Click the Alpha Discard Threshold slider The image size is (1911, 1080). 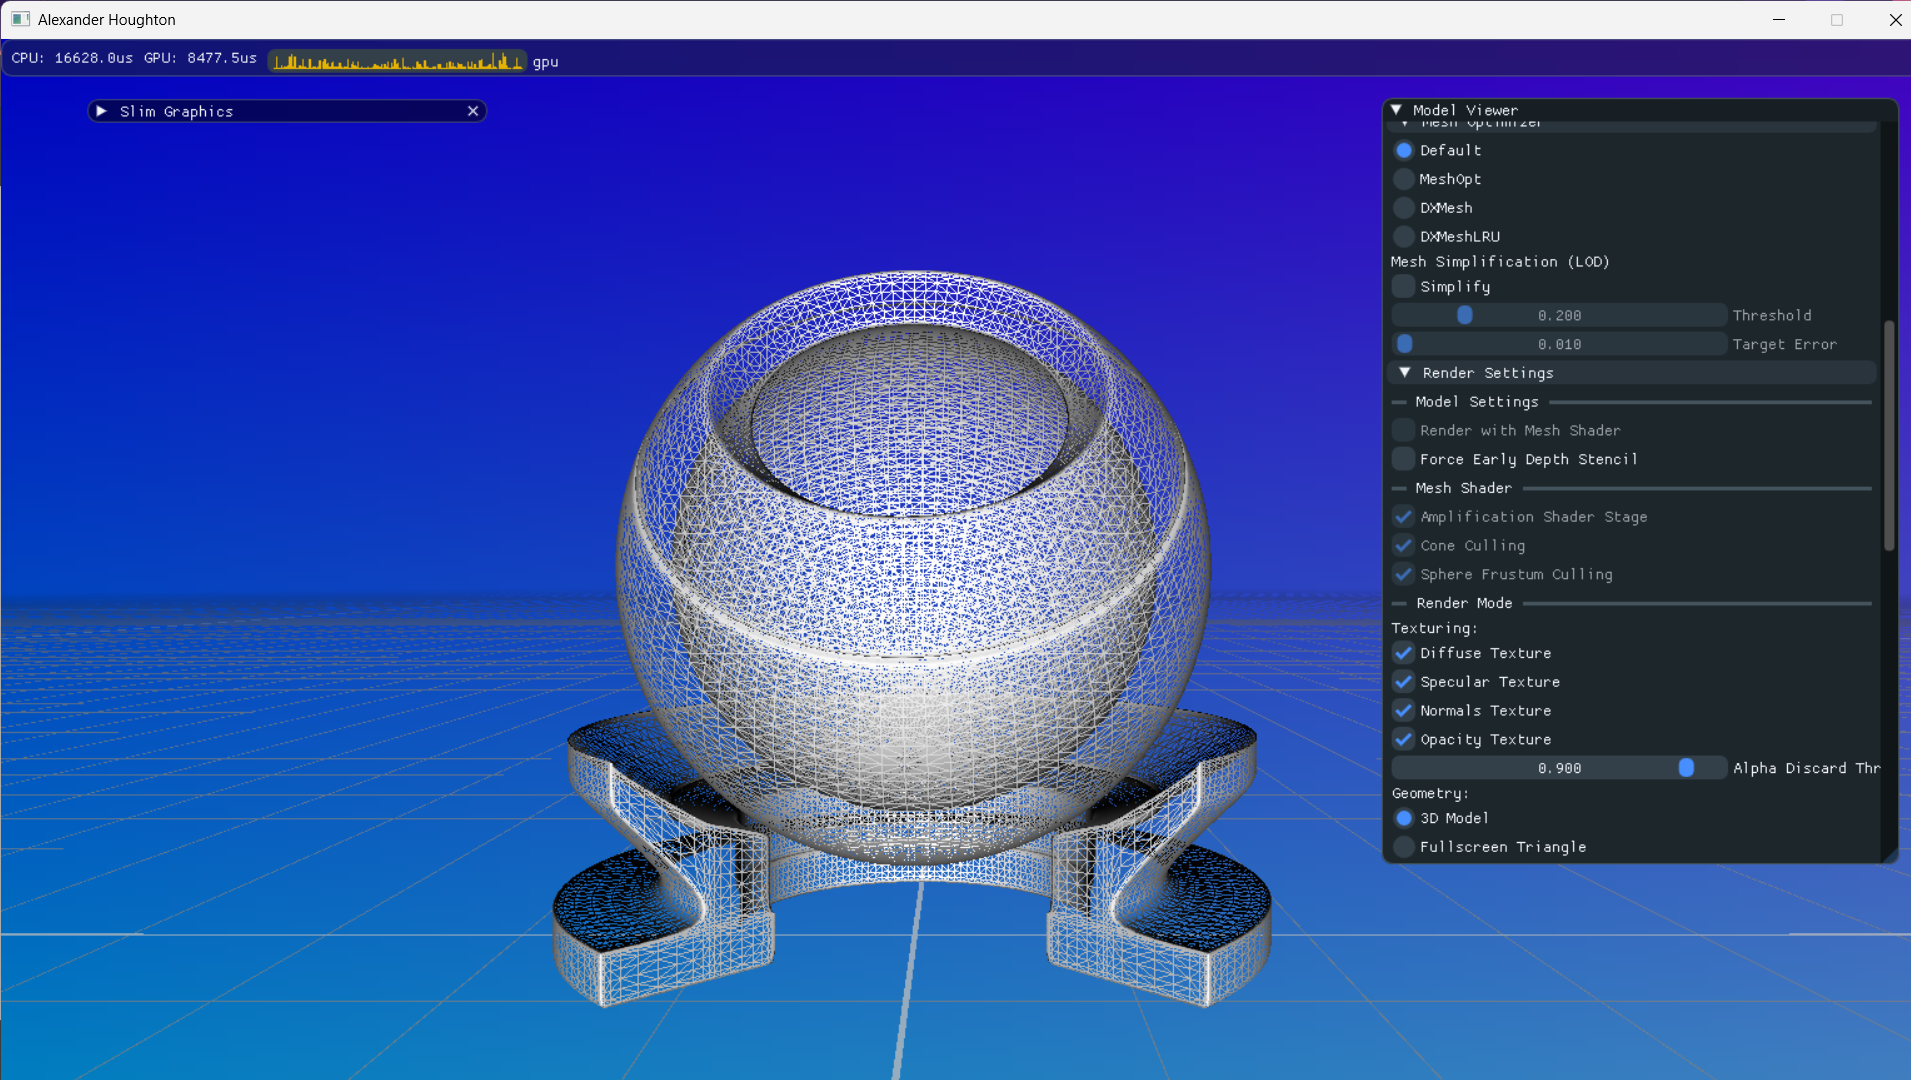1558,768
